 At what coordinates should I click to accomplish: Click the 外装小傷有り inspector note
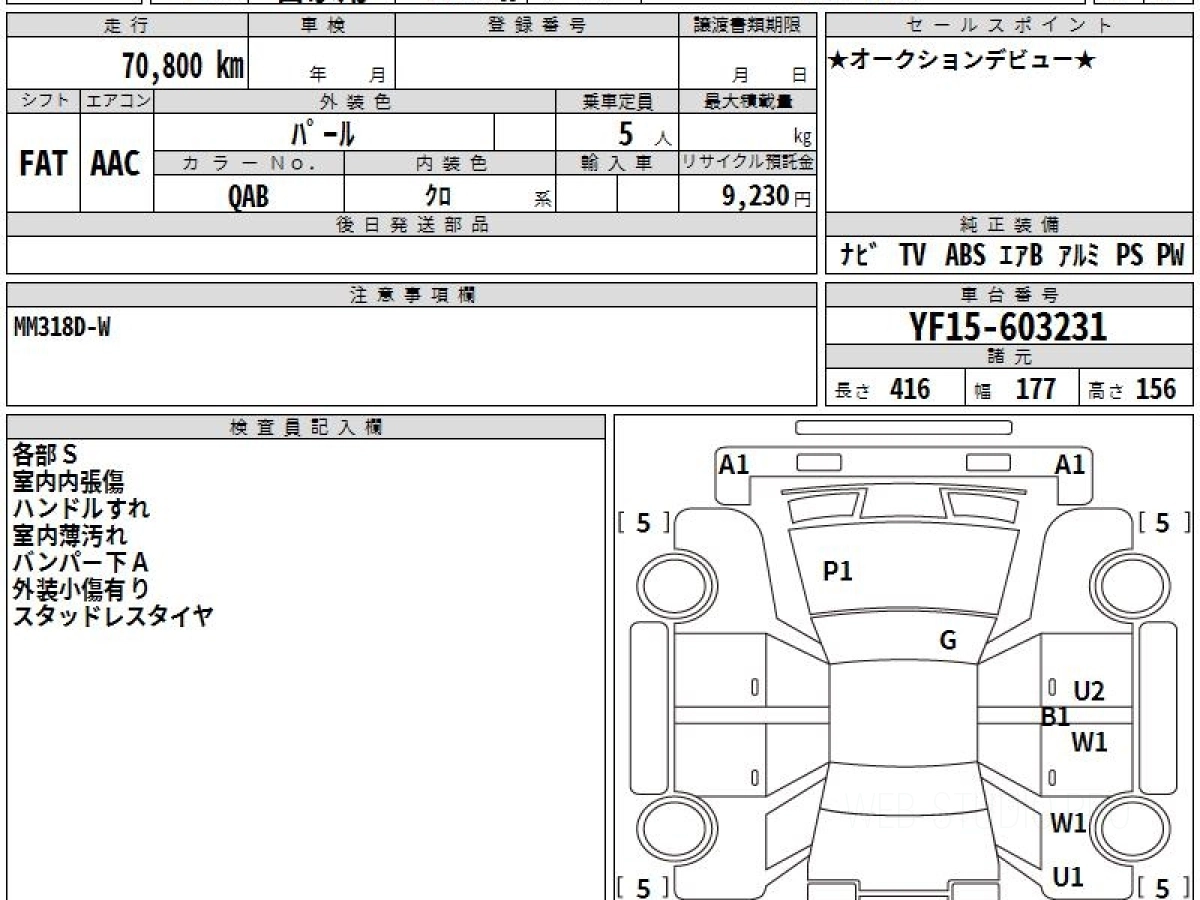pos(81,590)
